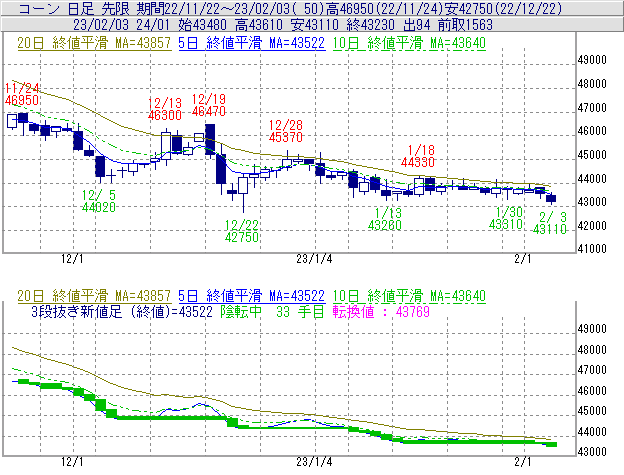
Task: Click the 終43230 closing price in header
Action: pyautogui.click(x=370, y=25)
